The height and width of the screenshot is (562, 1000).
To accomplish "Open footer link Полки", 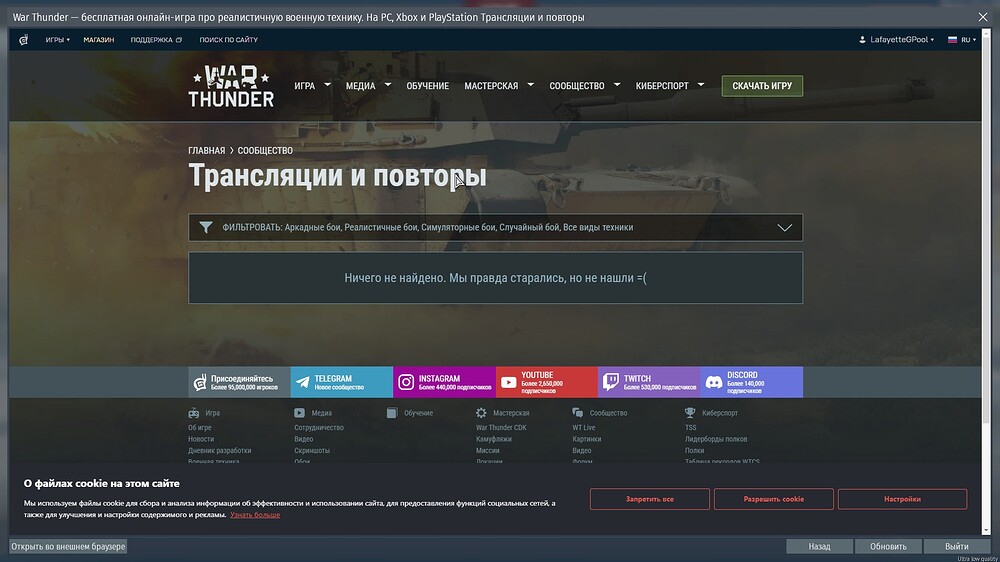I will (695, 450).
